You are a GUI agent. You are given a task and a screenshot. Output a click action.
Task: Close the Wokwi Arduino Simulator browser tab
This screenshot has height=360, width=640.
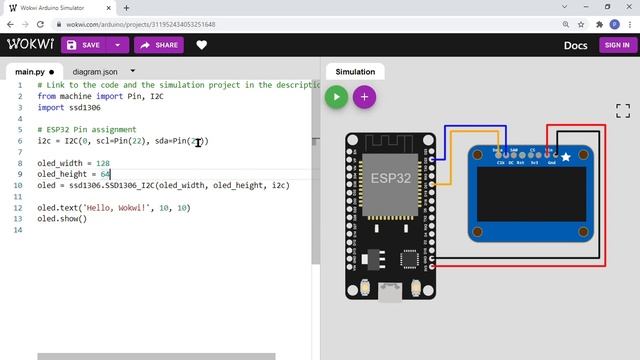tap(109, 8)
